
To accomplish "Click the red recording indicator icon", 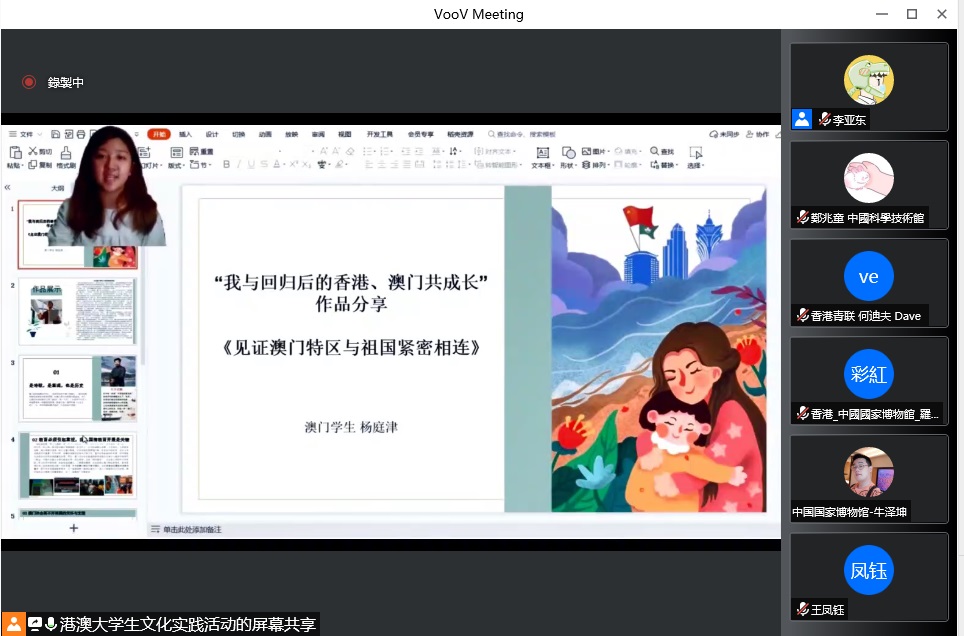I will (x=29, y=82).
